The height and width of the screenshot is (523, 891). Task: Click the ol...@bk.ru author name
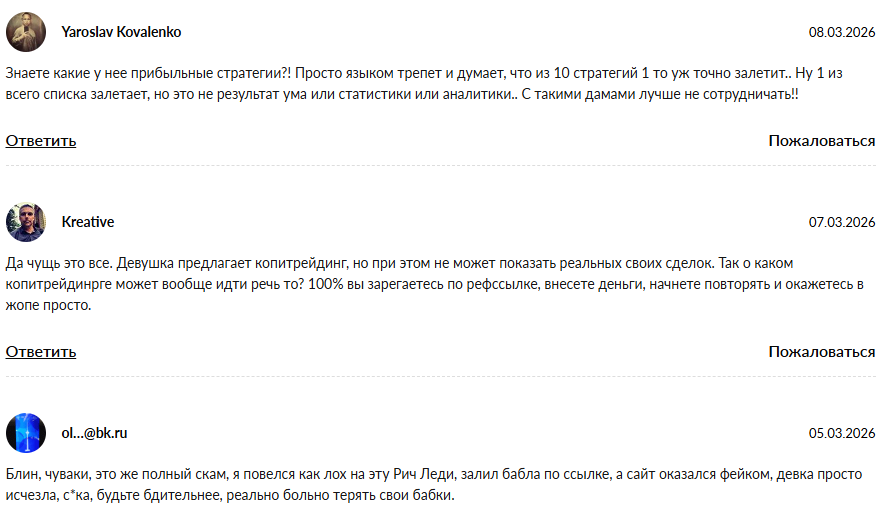94,433
